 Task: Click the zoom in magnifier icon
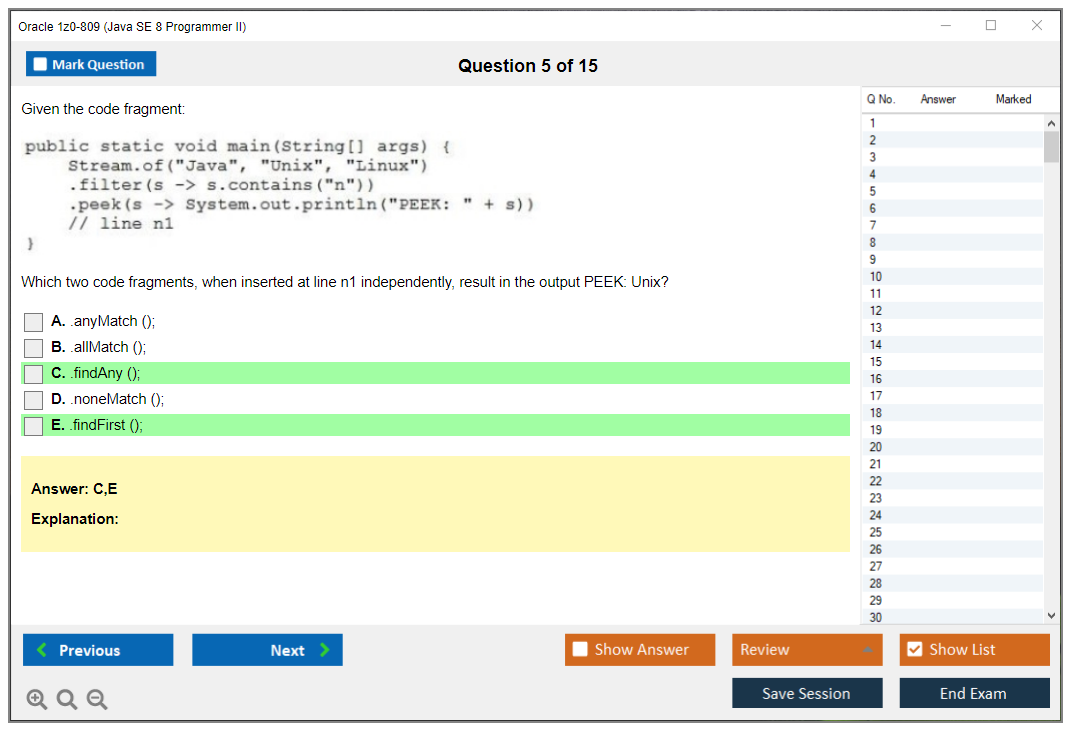click(36, 699)
